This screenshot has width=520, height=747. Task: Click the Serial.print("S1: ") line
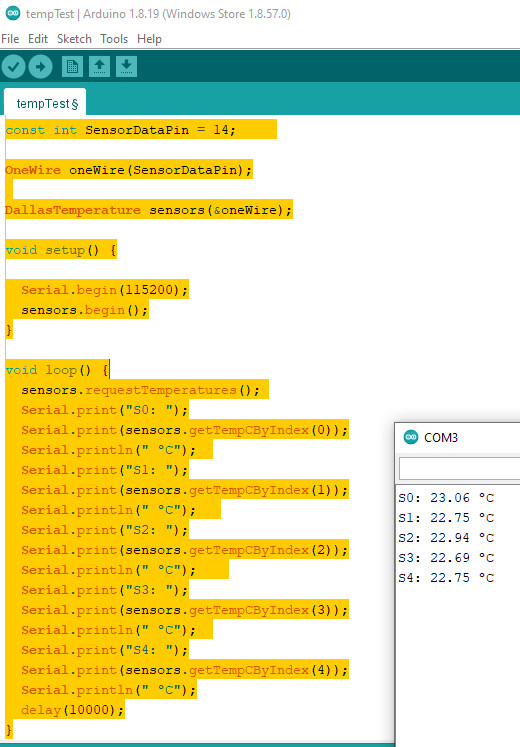coord(105,470)
